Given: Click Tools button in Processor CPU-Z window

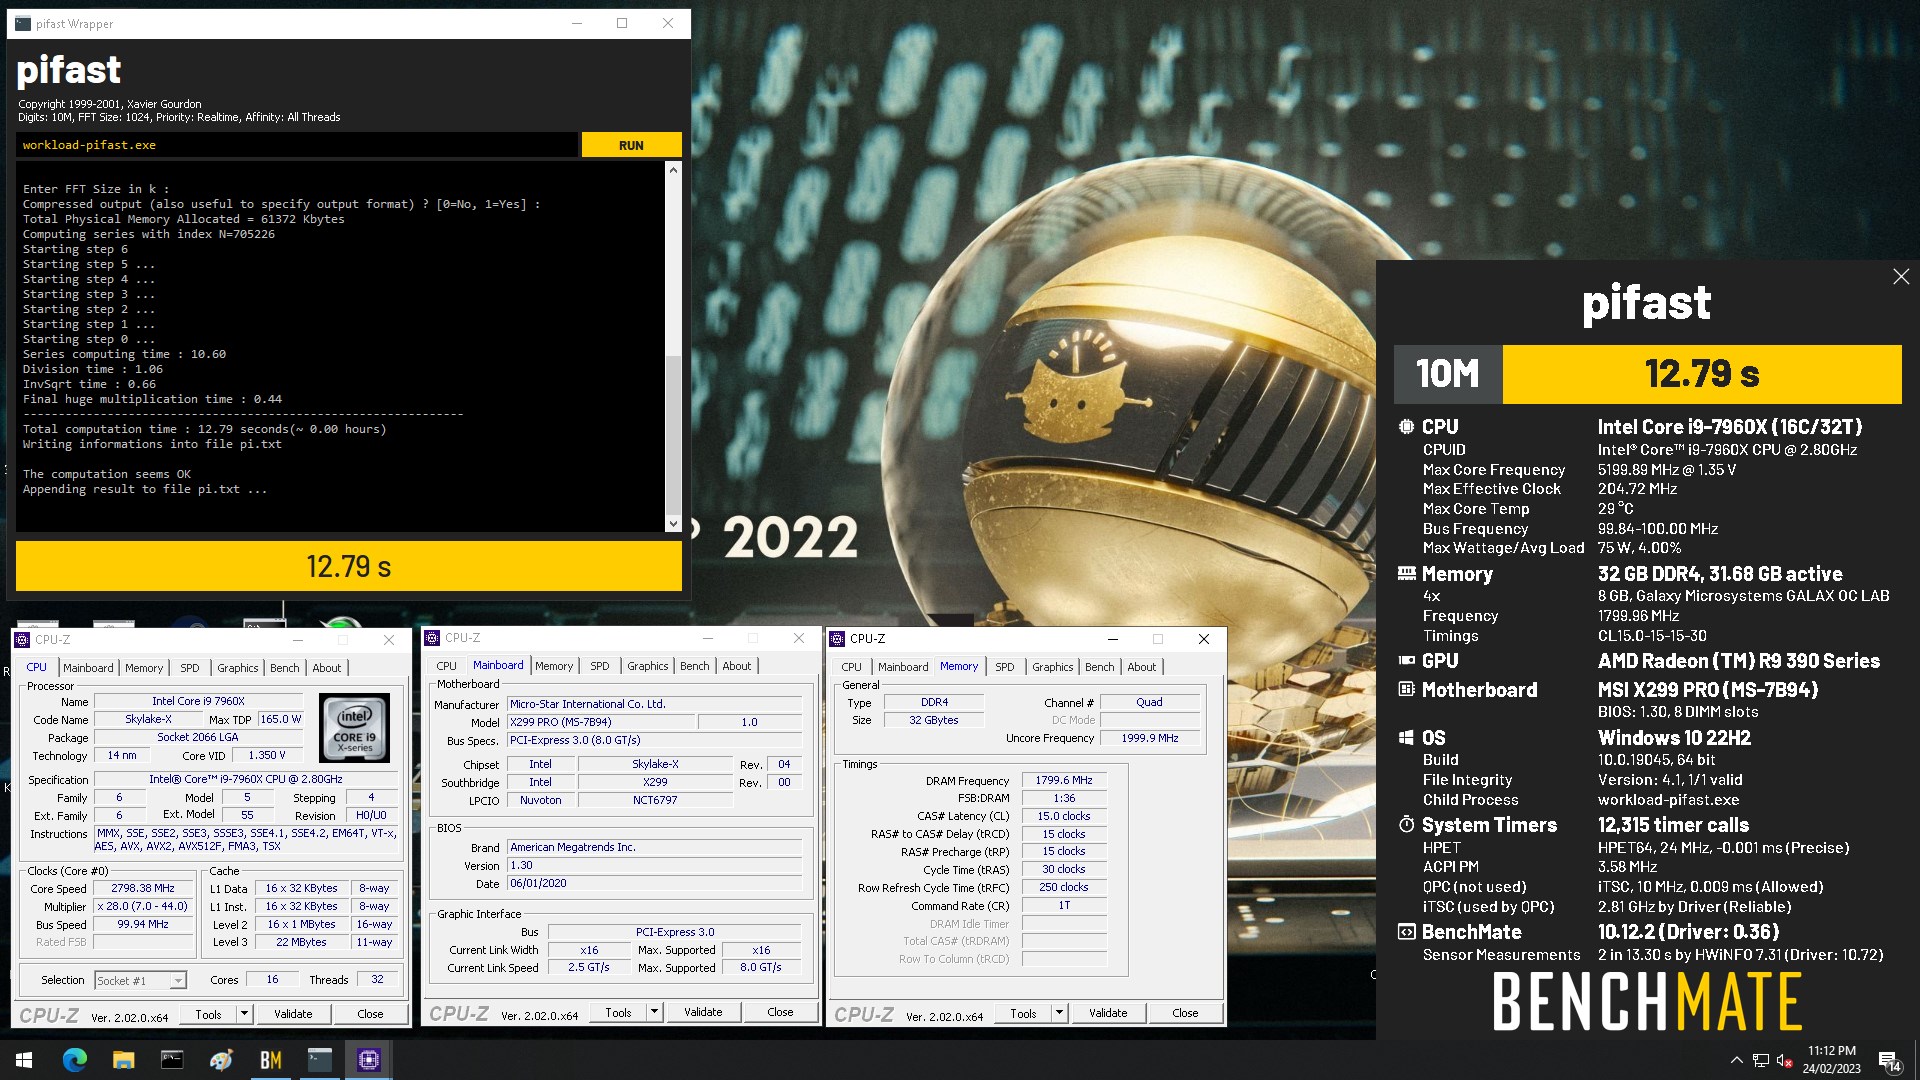Looking at the screenshot, I should tap(208, 1014).
